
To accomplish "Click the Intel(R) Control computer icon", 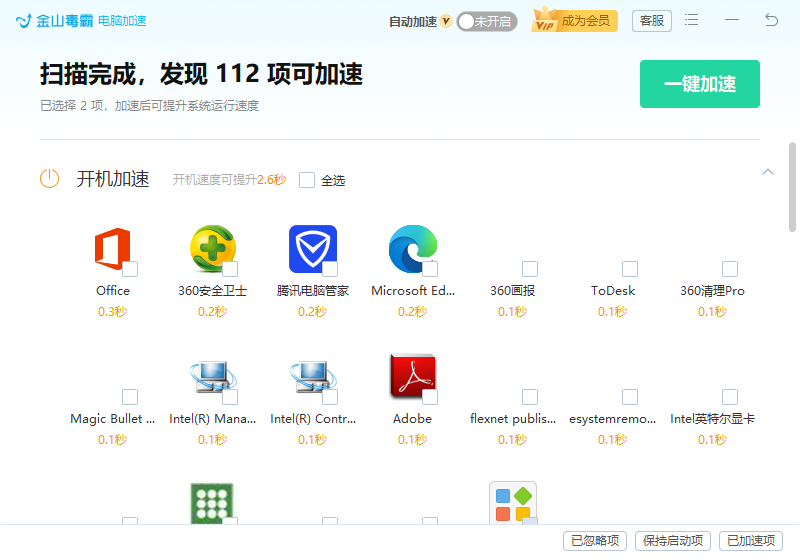I will (312, 376).
